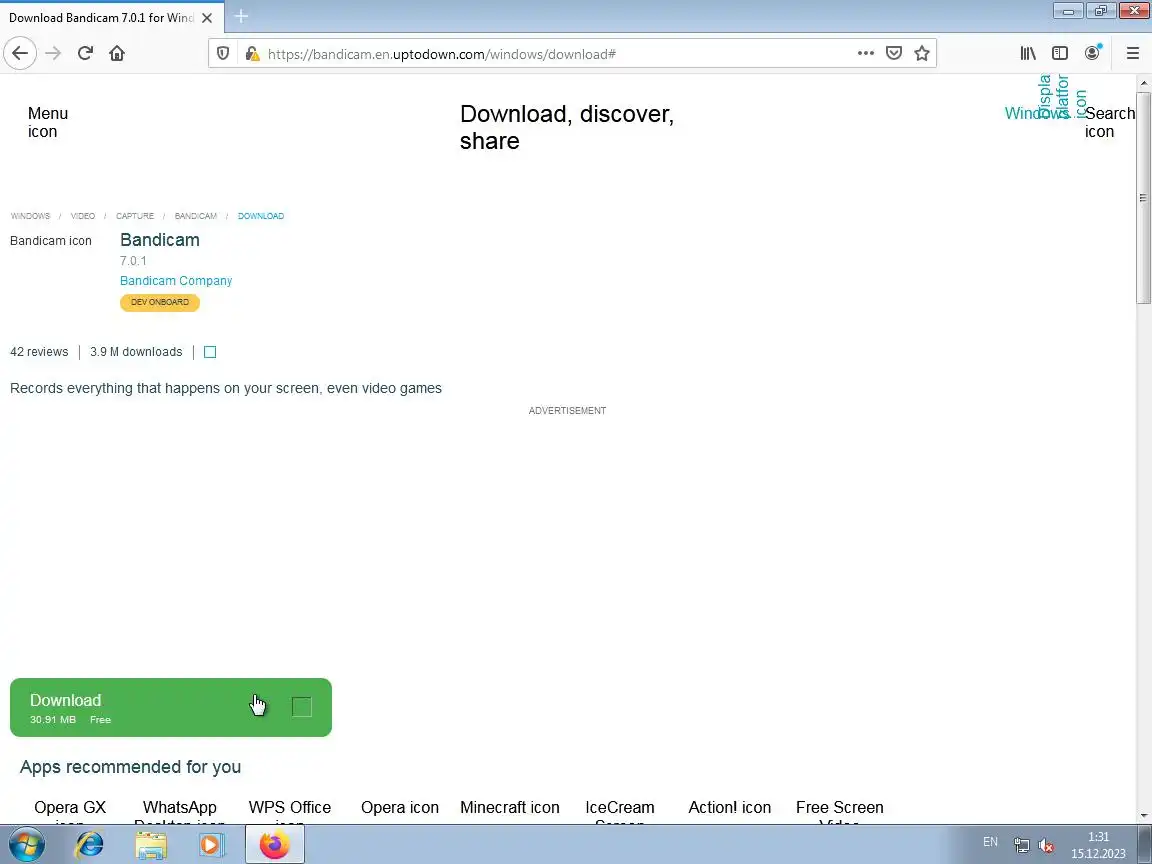Open the taskbar clock and date
This screenshot has width=1152, height=864.
[x=1098, y=845]
